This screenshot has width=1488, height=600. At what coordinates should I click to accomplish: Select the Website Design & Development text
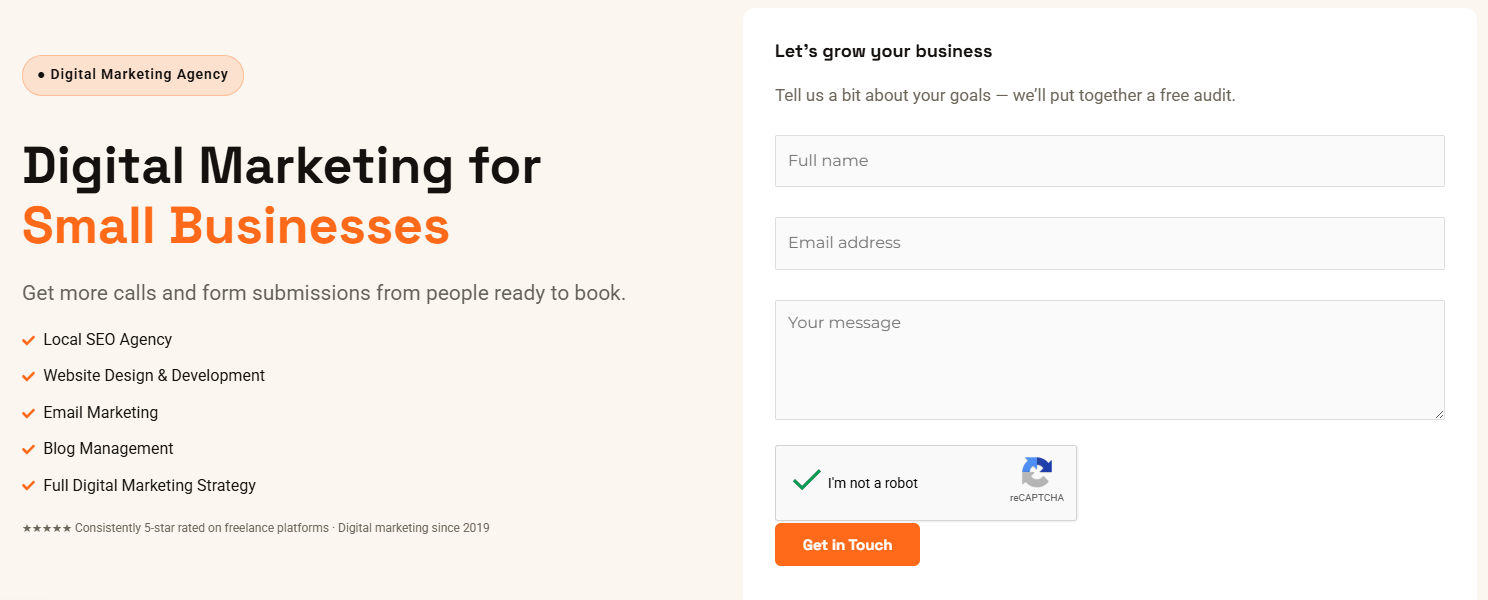[154, 376]
